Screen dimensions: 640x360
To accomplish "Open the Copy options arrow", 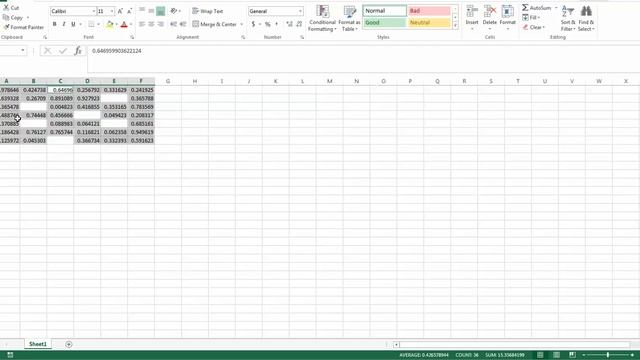I will coord(28,18).
